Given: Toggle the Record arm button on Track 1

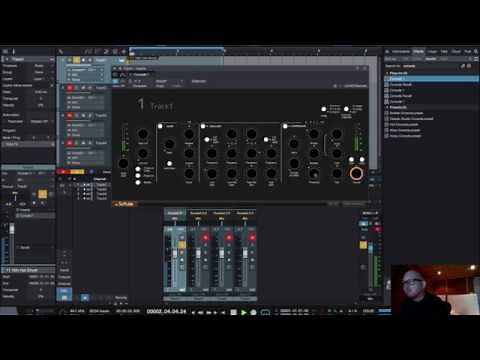Looking at the screenshot, I should point(84,60).
